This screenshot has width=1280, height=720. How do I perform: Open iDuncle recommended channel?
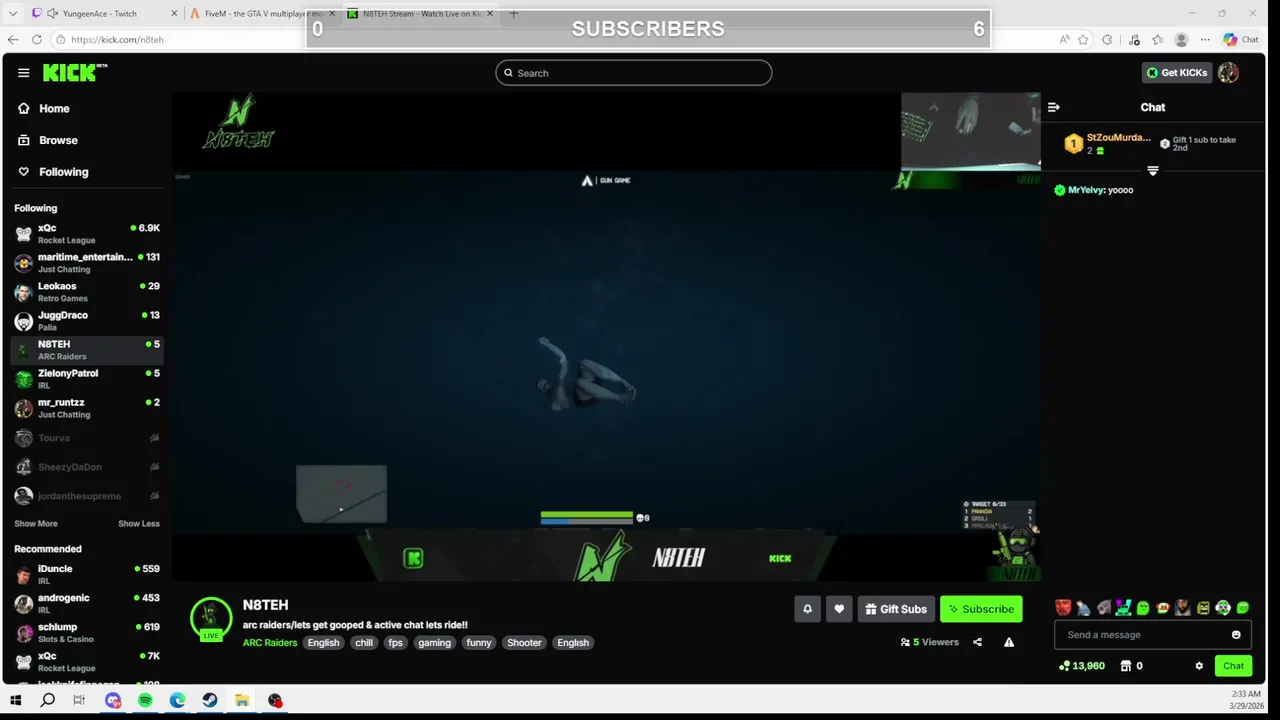tap(87, 575)
